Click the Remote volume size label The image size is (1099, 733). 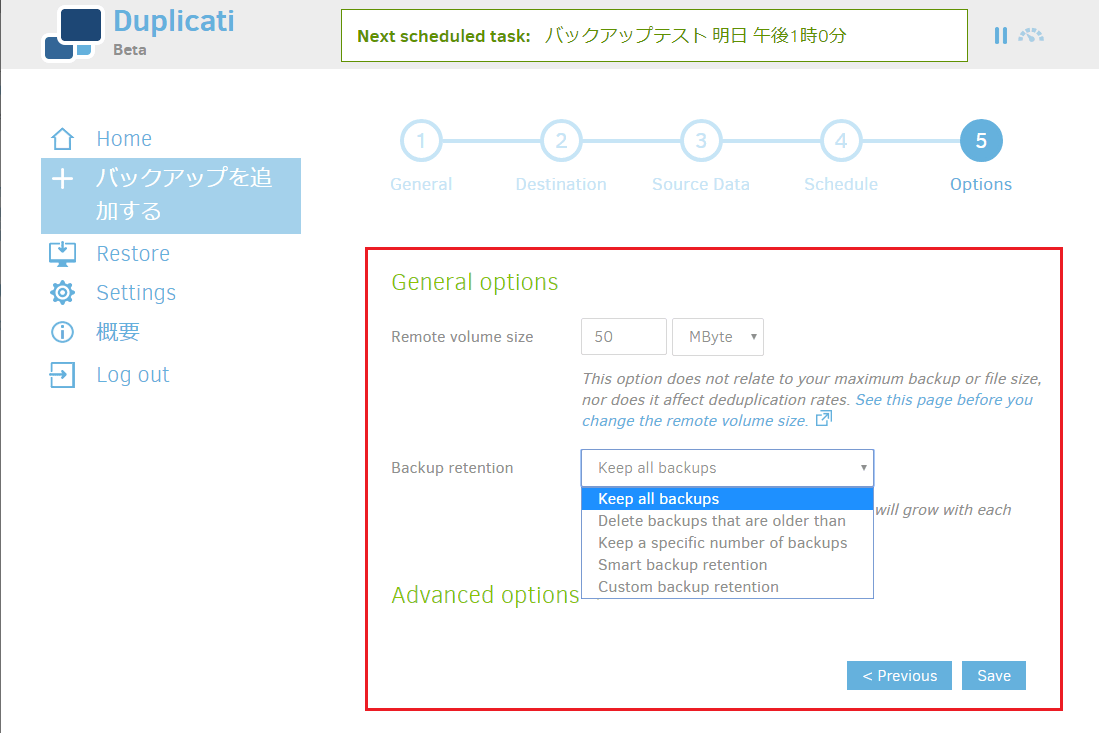pos(462,337)
